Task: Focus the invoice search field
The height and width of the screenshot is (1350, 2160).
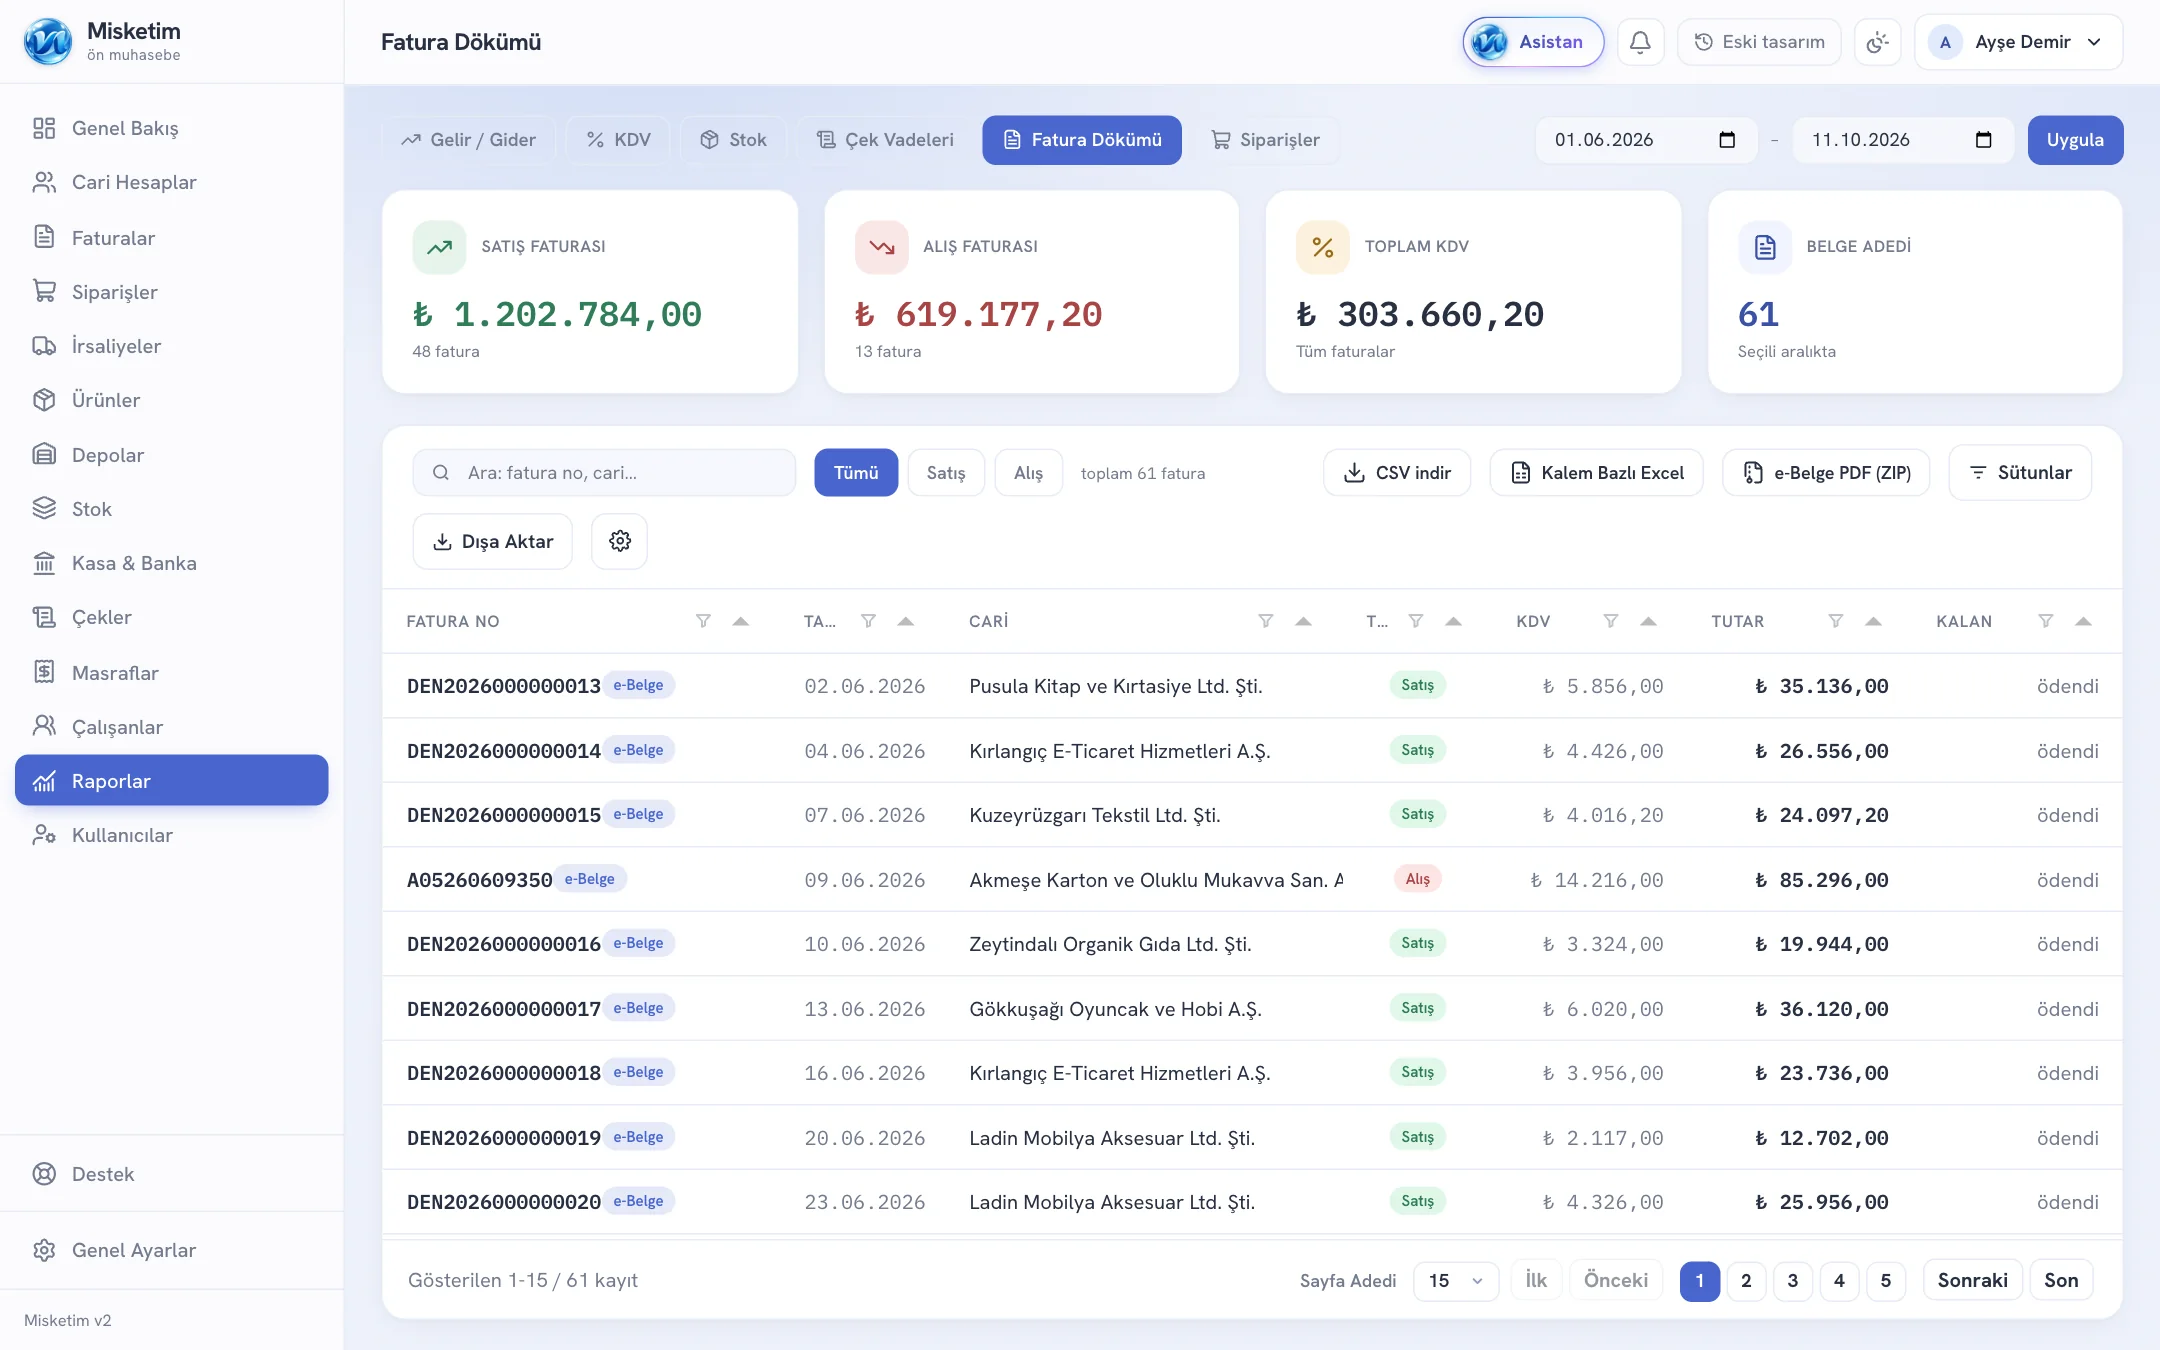Action: (604, 473)
